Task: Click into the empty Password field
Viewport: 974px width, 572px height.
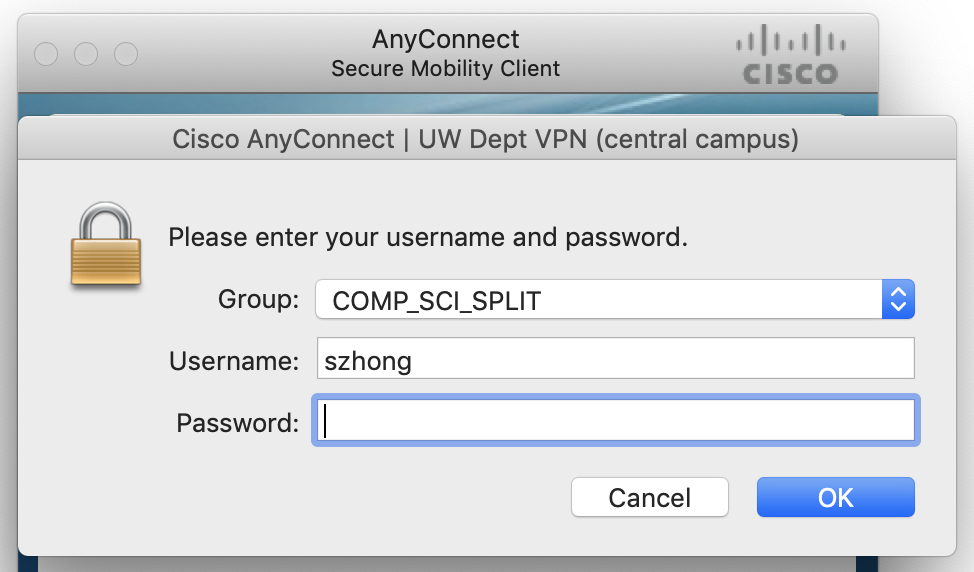Action: tap(616, 421)
